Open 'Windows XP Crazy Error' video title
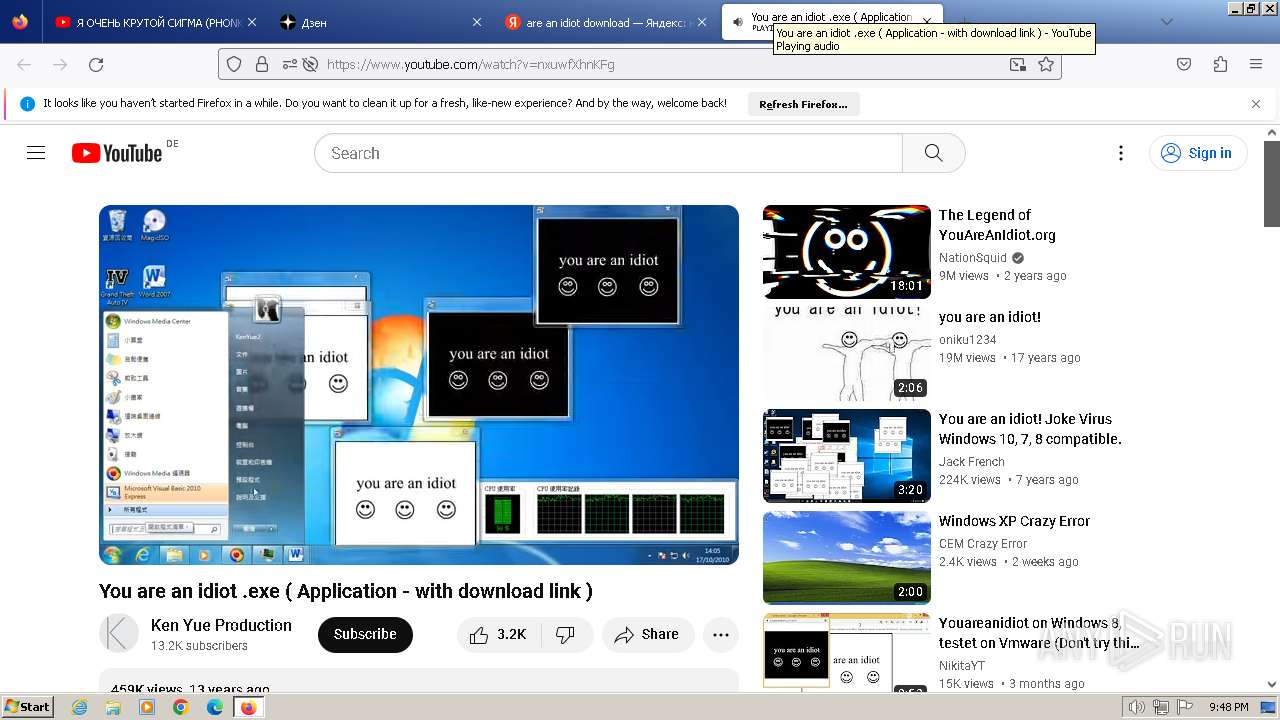 click(1014, 521)
